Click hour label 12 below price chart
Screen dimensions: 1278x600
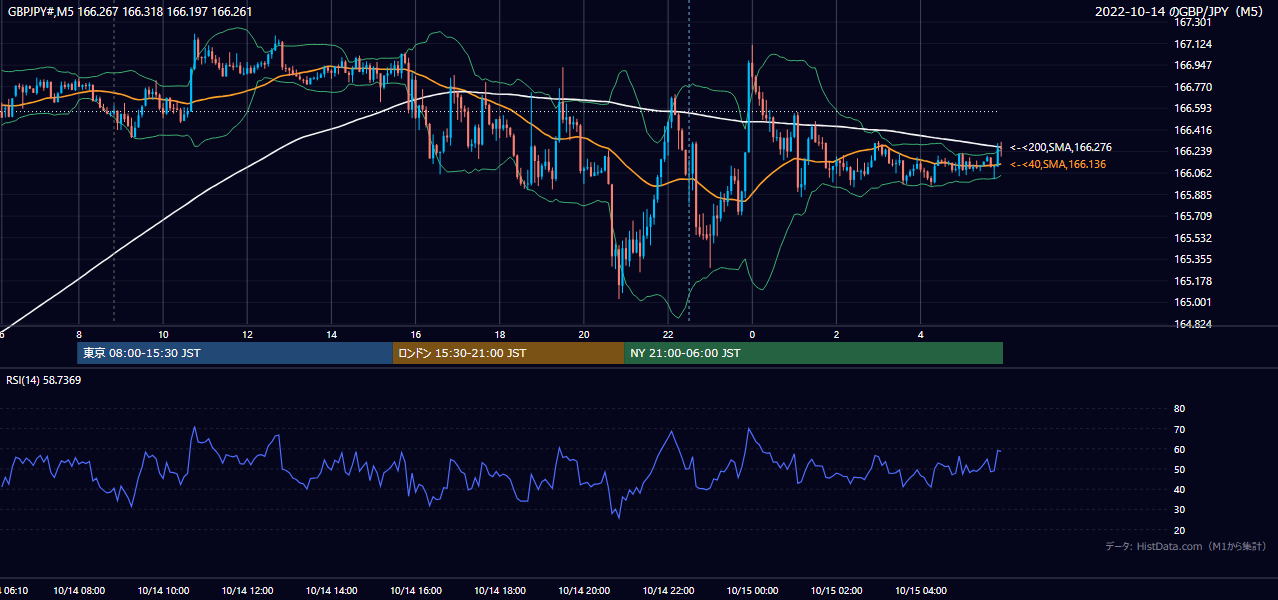pyautogui.click(x=247, y=334)
